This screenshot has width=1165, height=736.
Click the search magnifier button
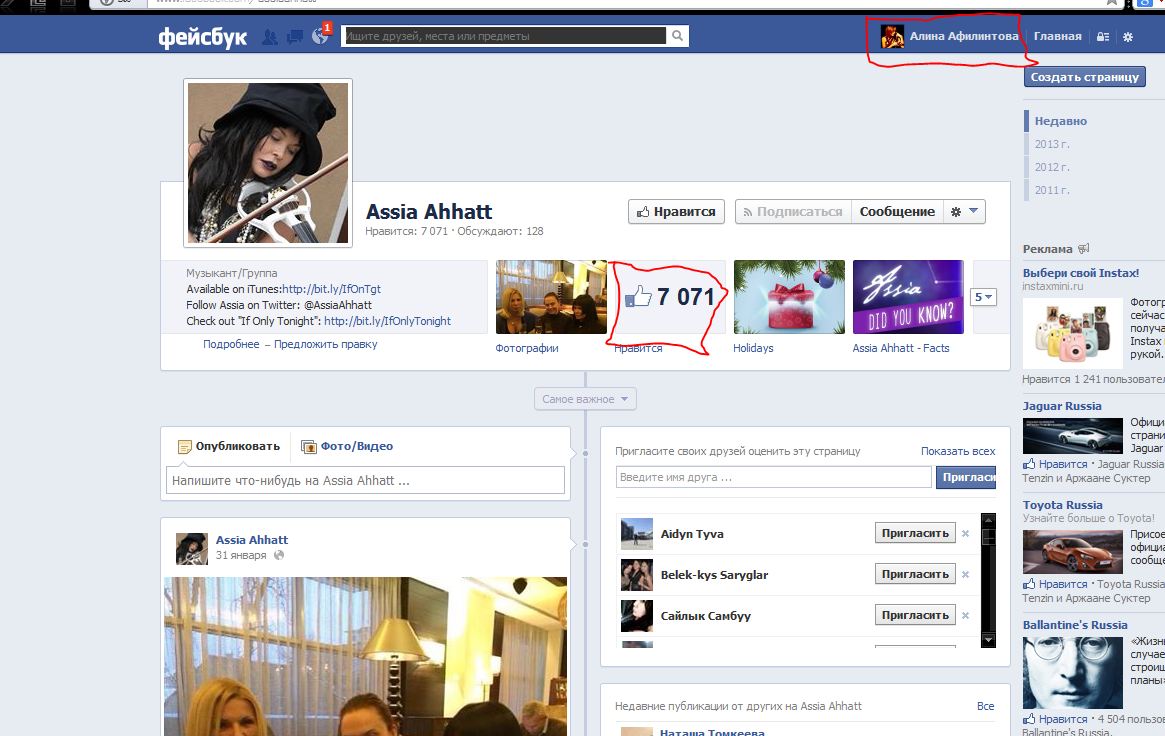[x=678, y=36]
